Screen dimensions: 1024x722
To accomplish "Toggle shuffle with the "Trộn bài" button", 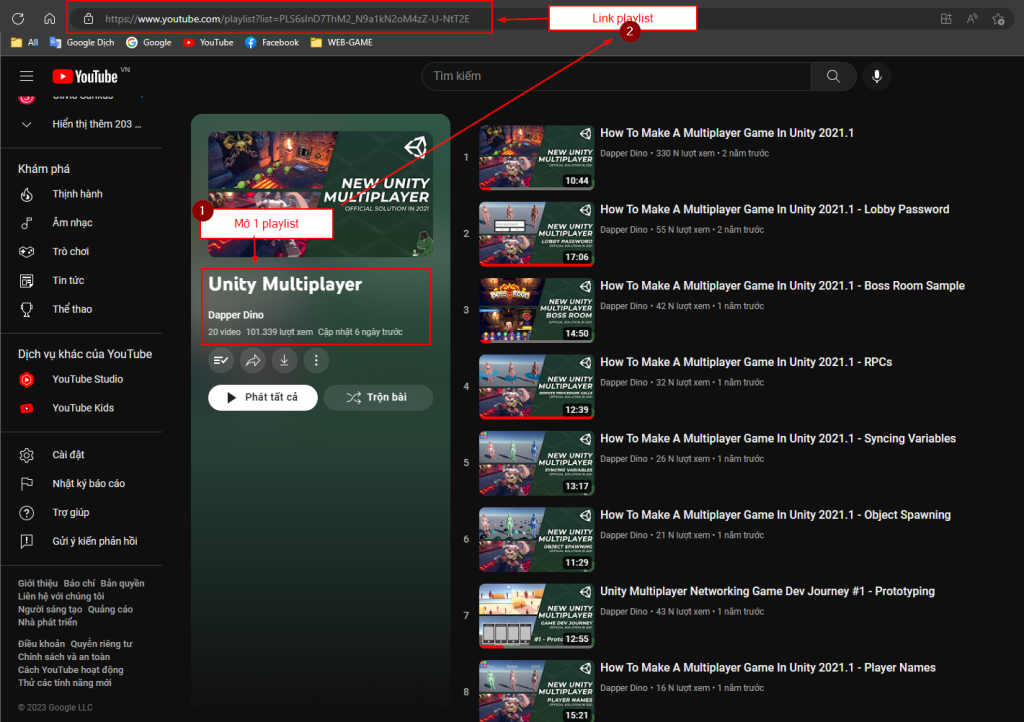I will coord(376,397).
